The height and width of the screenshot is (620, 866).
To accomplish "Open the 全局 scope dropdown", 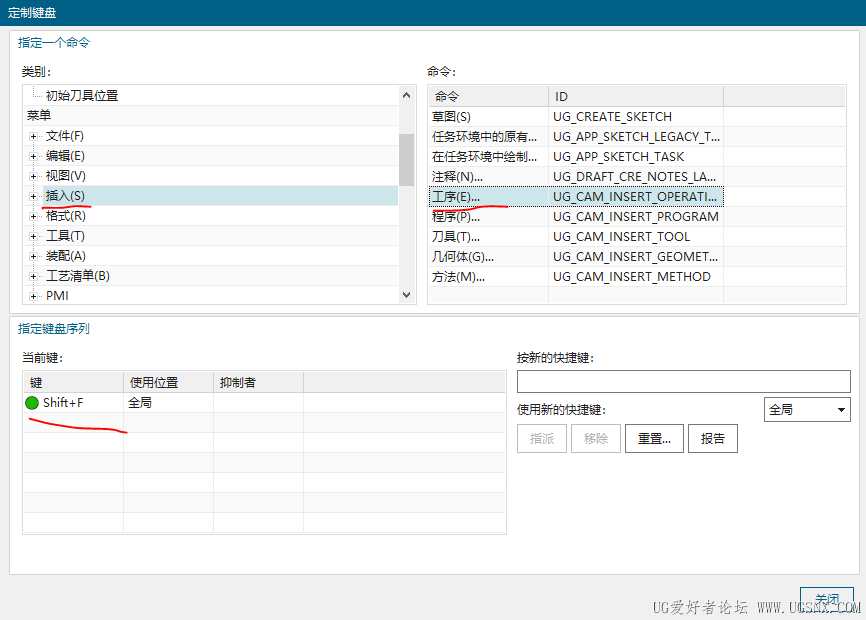I will coord(807,410).
